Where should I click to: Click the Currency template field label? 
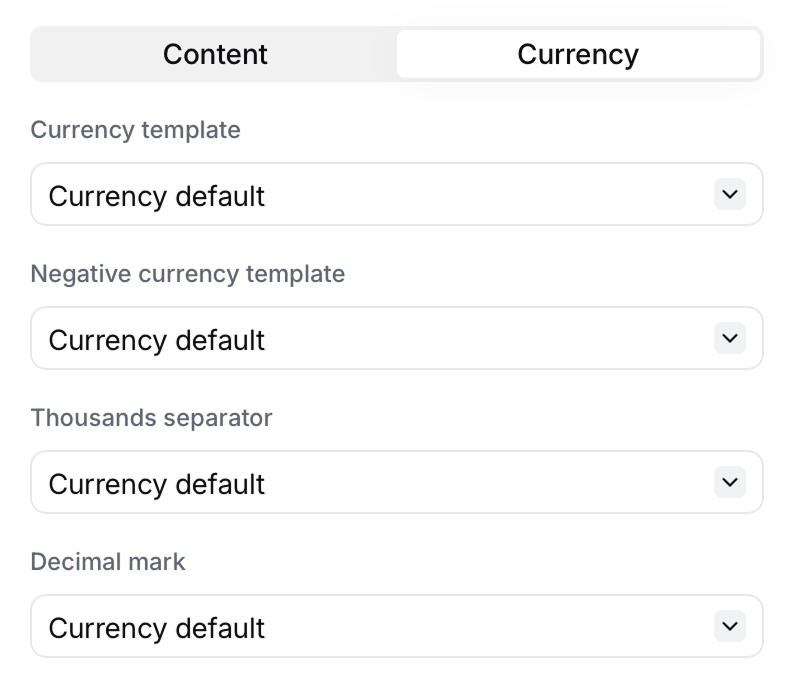point(136,130)
